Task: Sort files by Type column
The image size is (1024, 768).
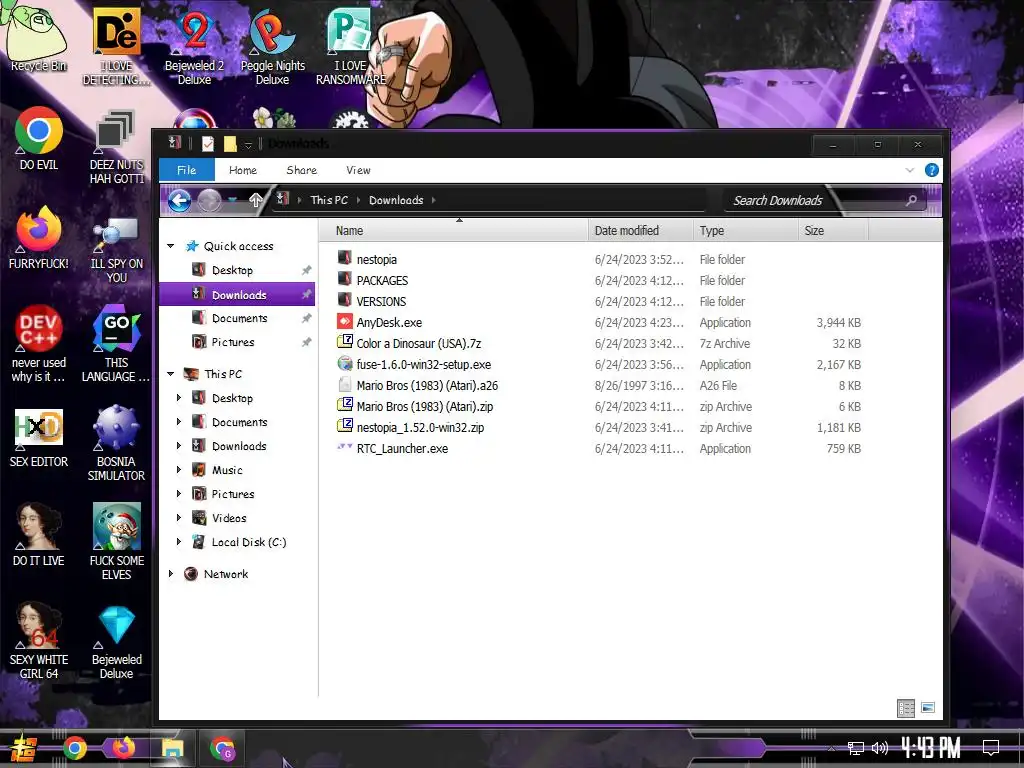Action: pyautogui.click(x=745, y=231)
